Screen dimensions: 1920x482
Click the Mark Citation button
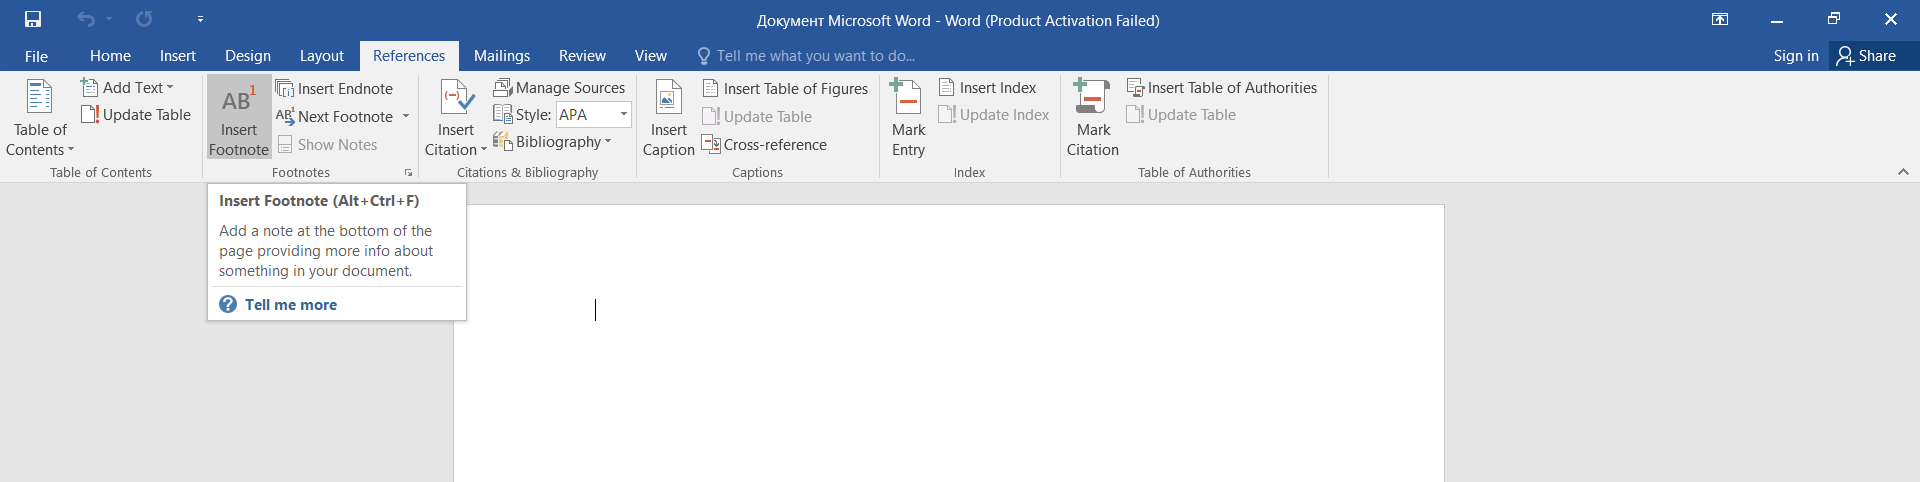1092,118
